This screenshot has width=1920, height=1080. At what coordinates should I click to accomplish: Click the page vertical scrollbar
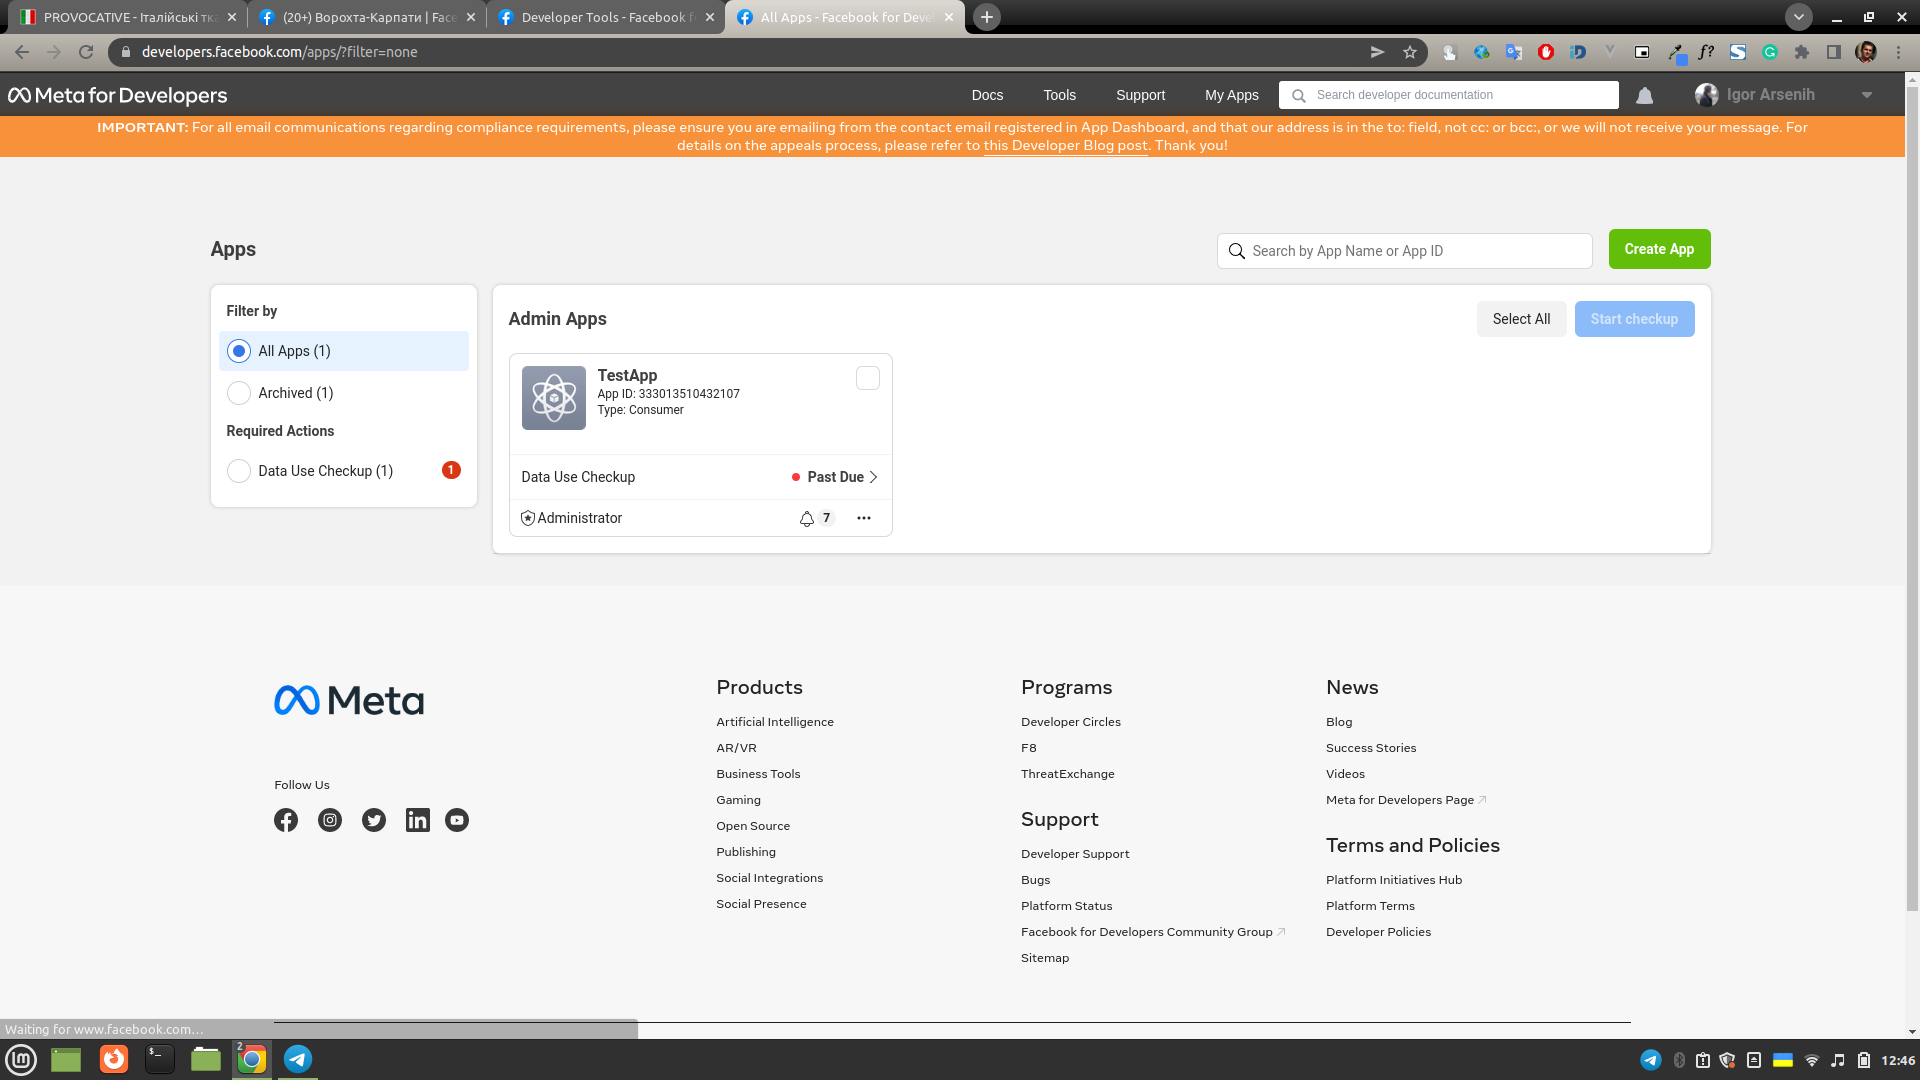coord(1912,500)
